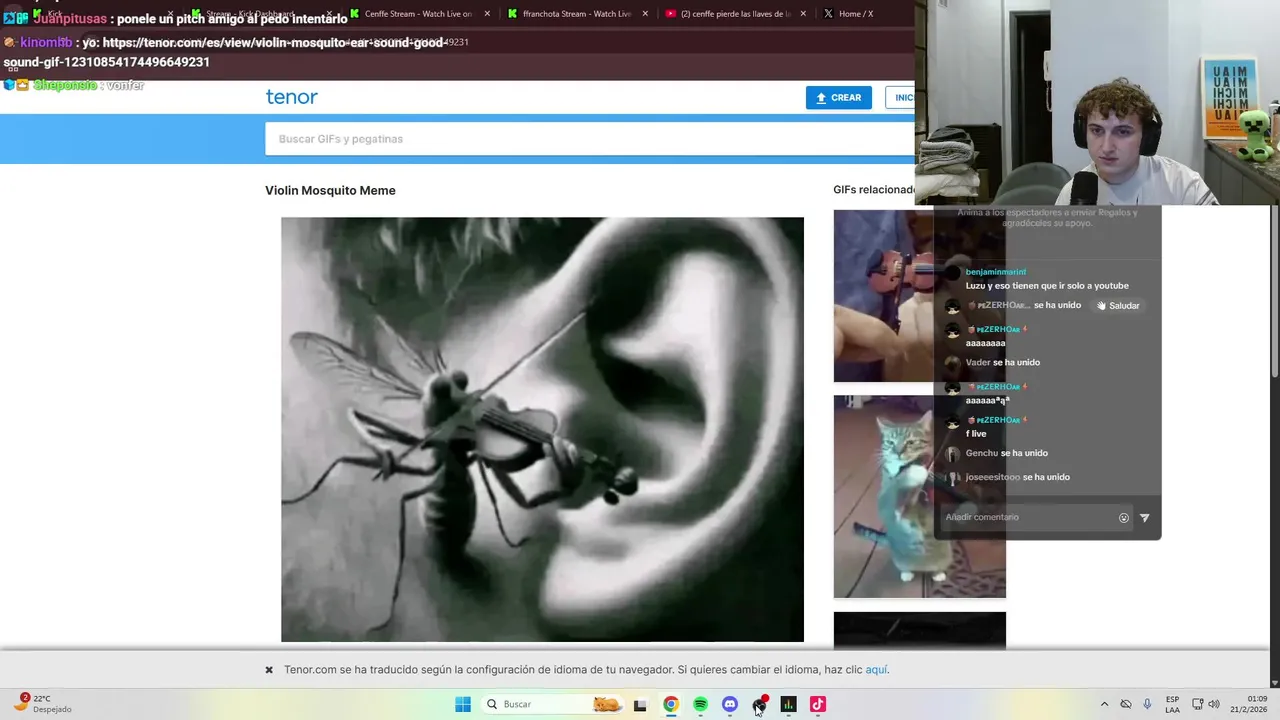Click the cat icon in taskbar search

pos(606,704)
